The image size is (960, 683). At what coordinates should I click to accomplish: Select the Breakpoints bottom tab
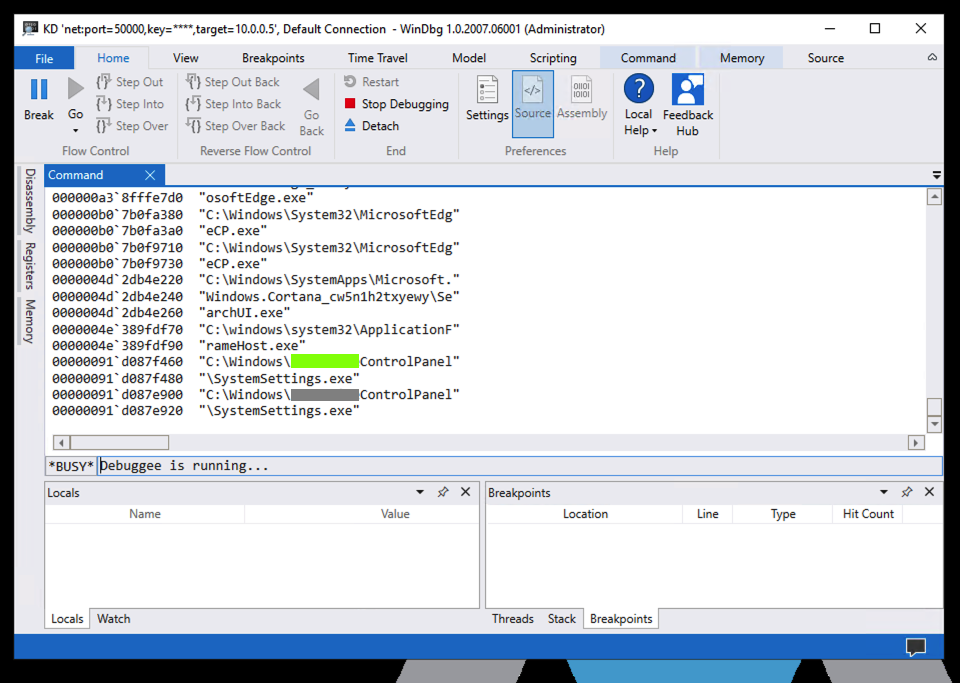click(x=621, y=619)
